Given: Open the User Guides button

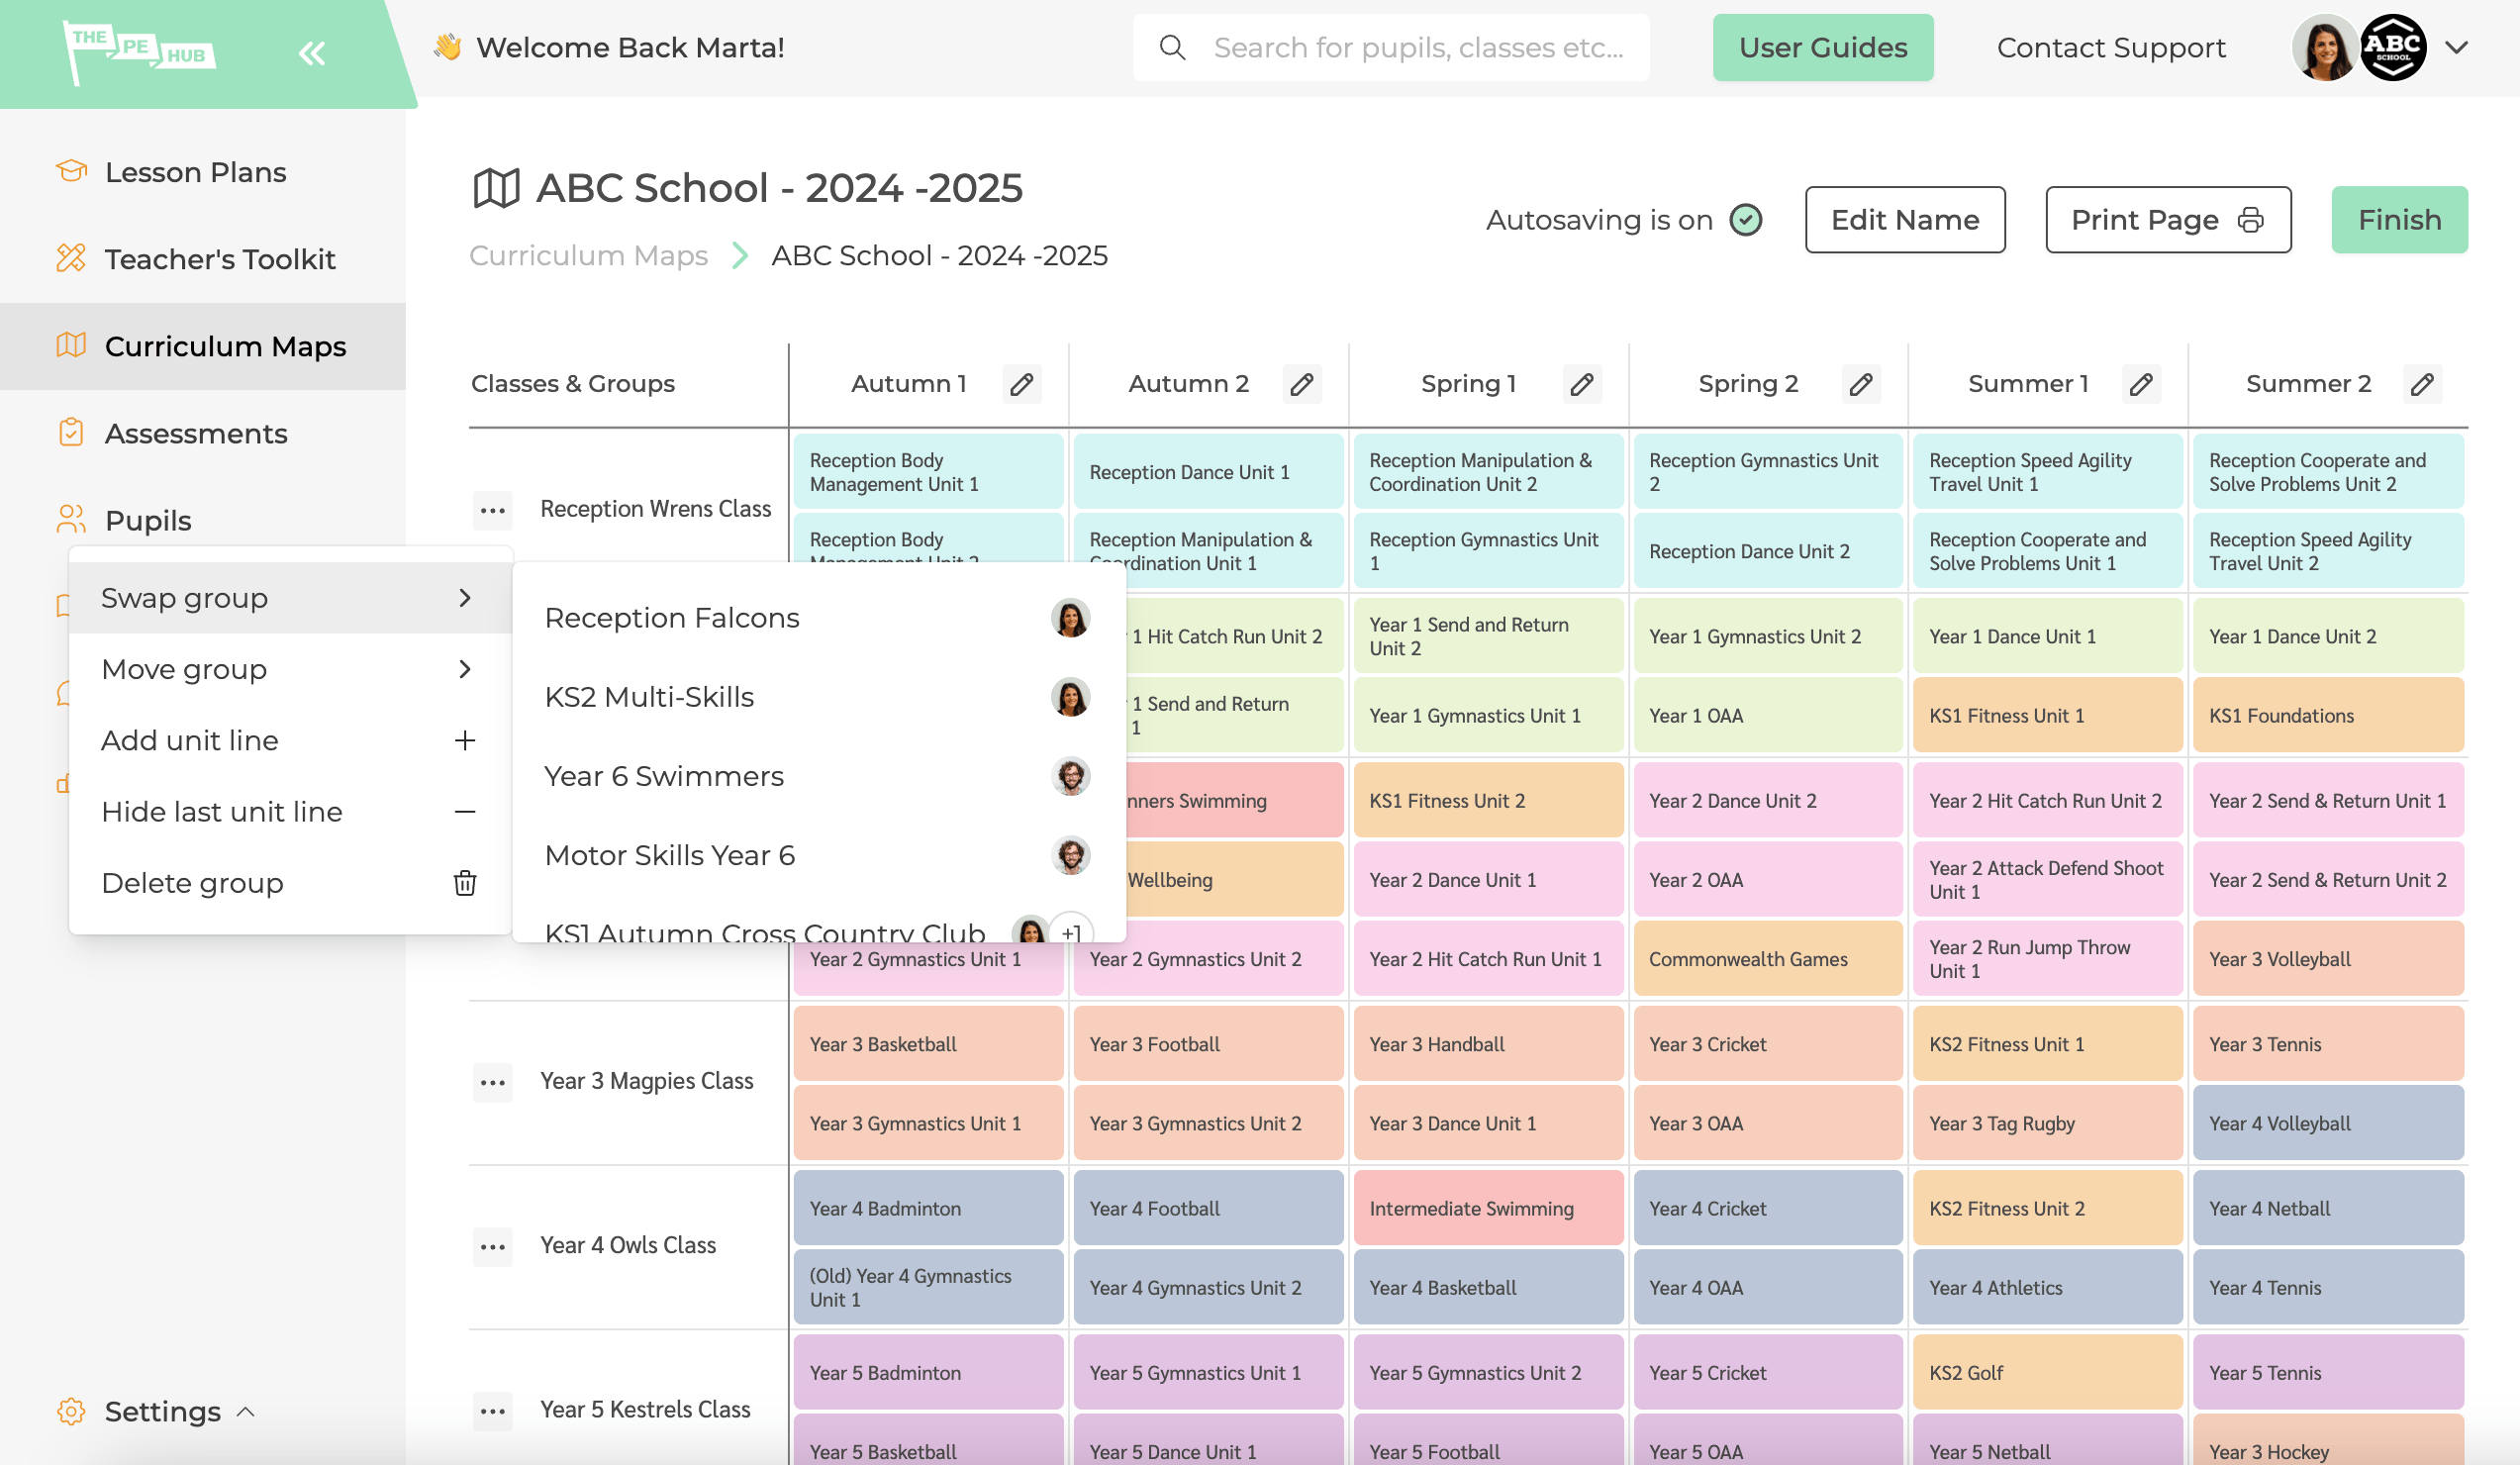Looking at the screenshot, I should click(1822, 47).
